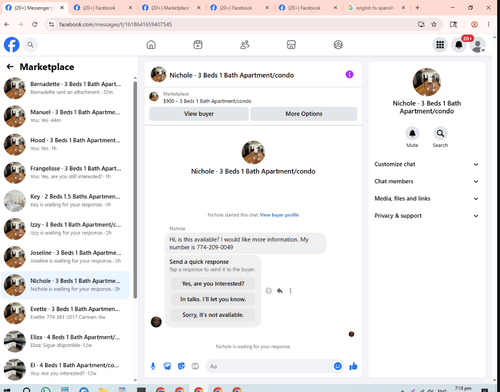
Task: Expand Customize chat section
Action: 426,164
